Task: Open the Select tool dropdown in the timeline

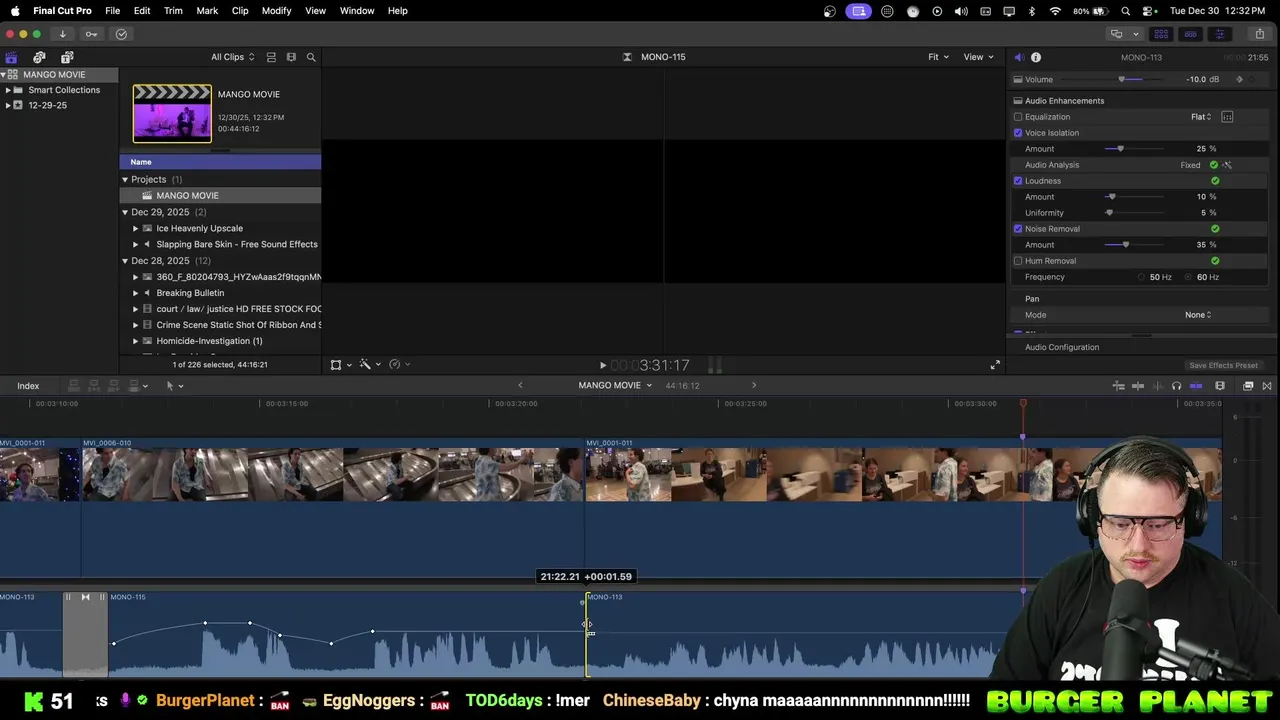Action: [x=174, y=386]
